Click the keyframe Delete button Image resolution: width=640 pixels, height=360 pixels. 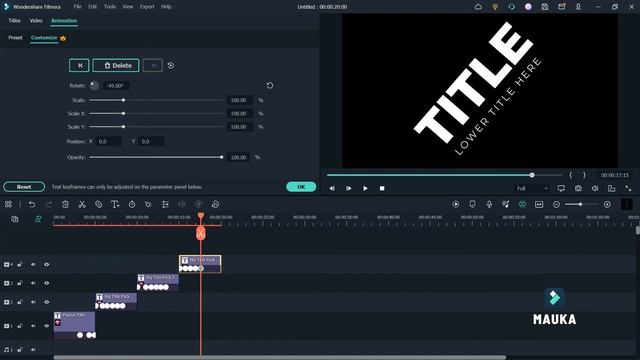tap(116, 65)
